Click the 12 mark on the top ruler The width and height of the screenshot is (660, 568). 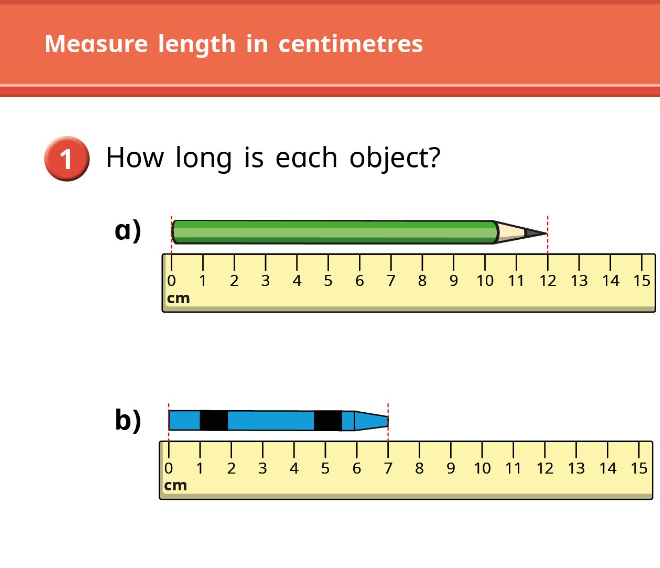(x=547, y=280)
